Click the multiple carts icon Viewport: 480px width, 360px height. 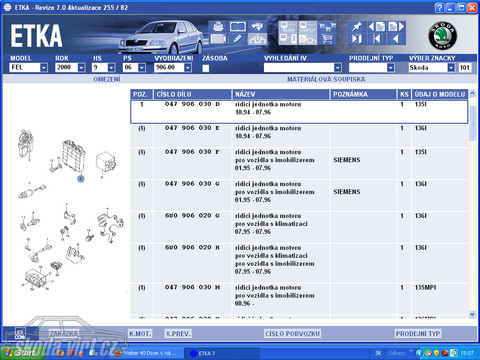(x=327, y=26)
